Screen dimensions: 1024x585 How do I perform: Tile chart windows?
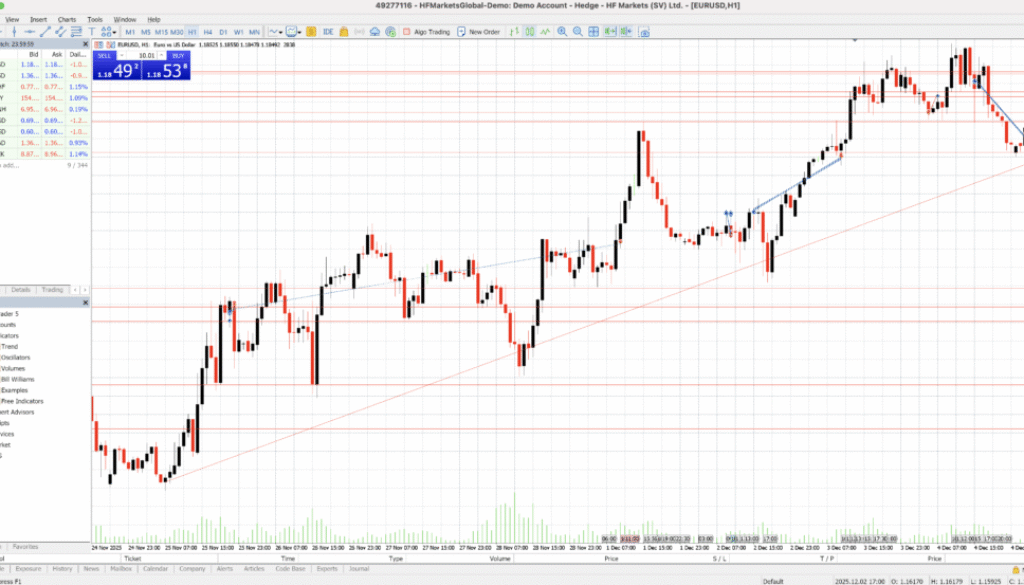(x=594, y=31)
